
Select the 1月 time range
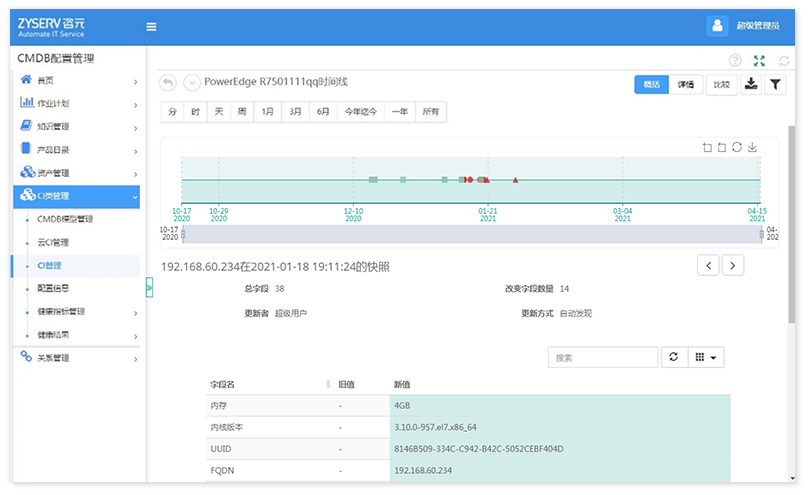[x=268, y=112]
